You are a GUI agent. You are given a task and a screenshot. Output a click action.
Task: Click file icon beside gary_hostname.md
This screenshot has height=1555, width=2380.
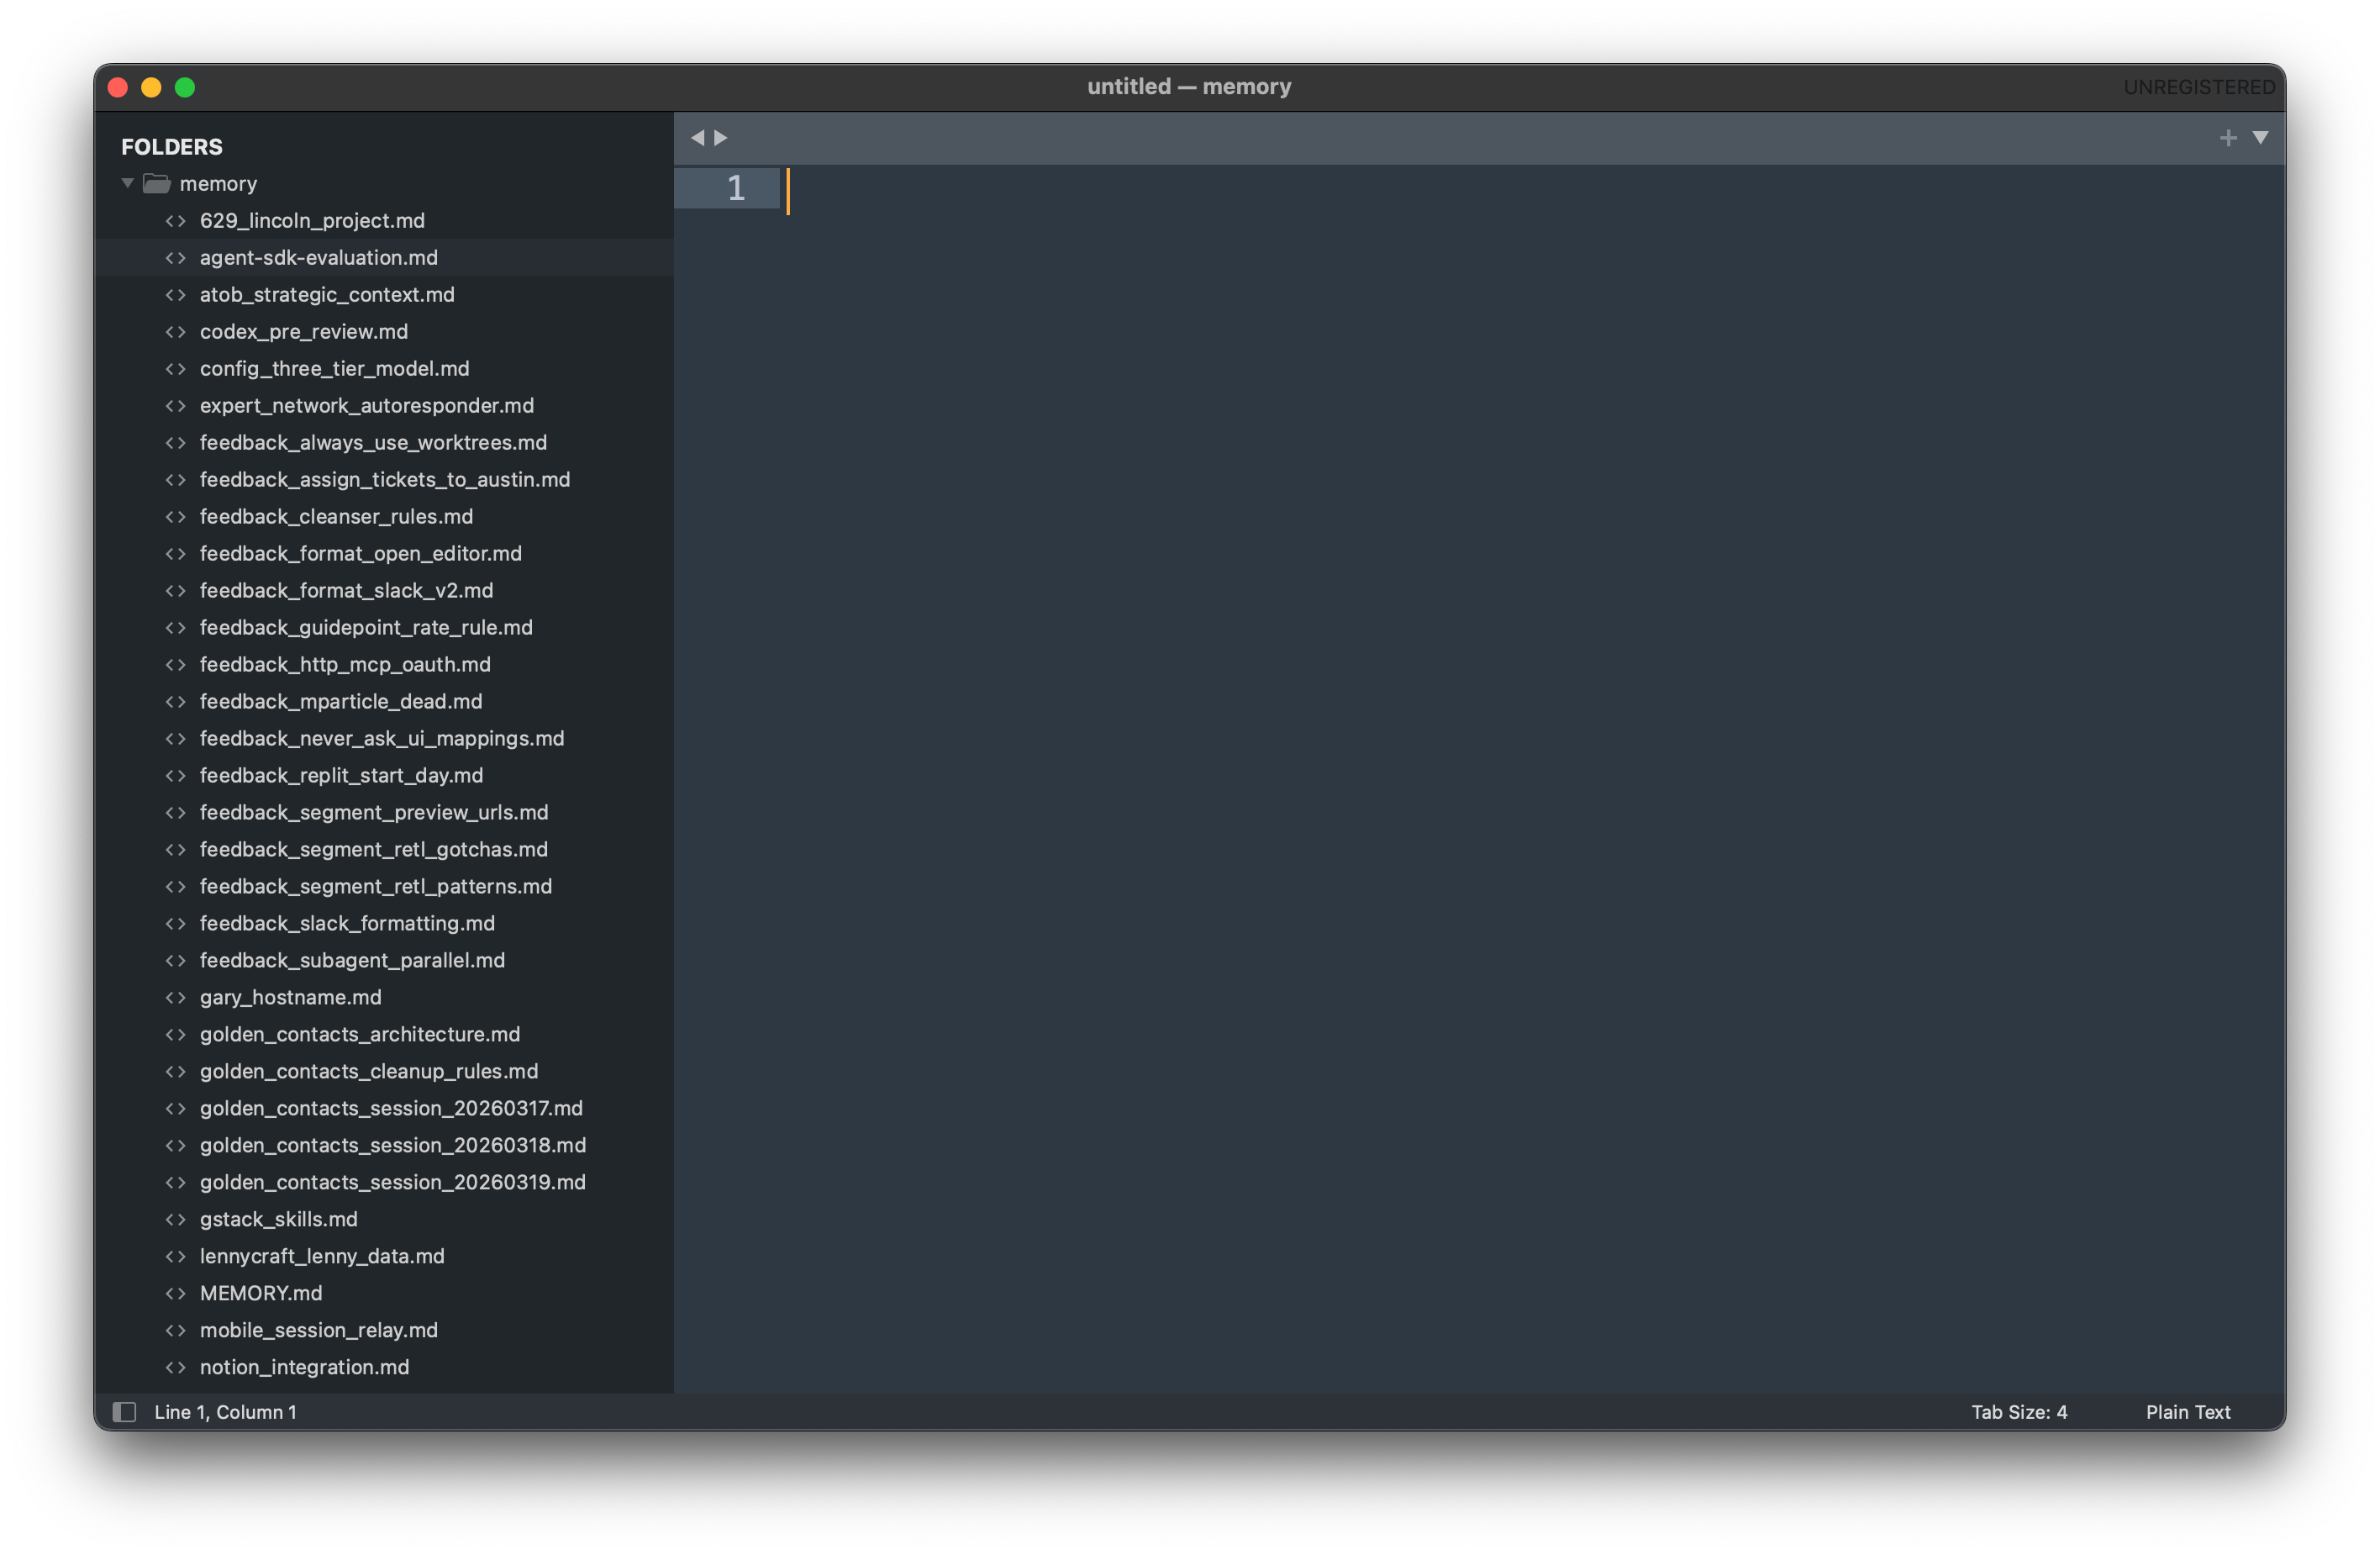click(x=175, y=997)
